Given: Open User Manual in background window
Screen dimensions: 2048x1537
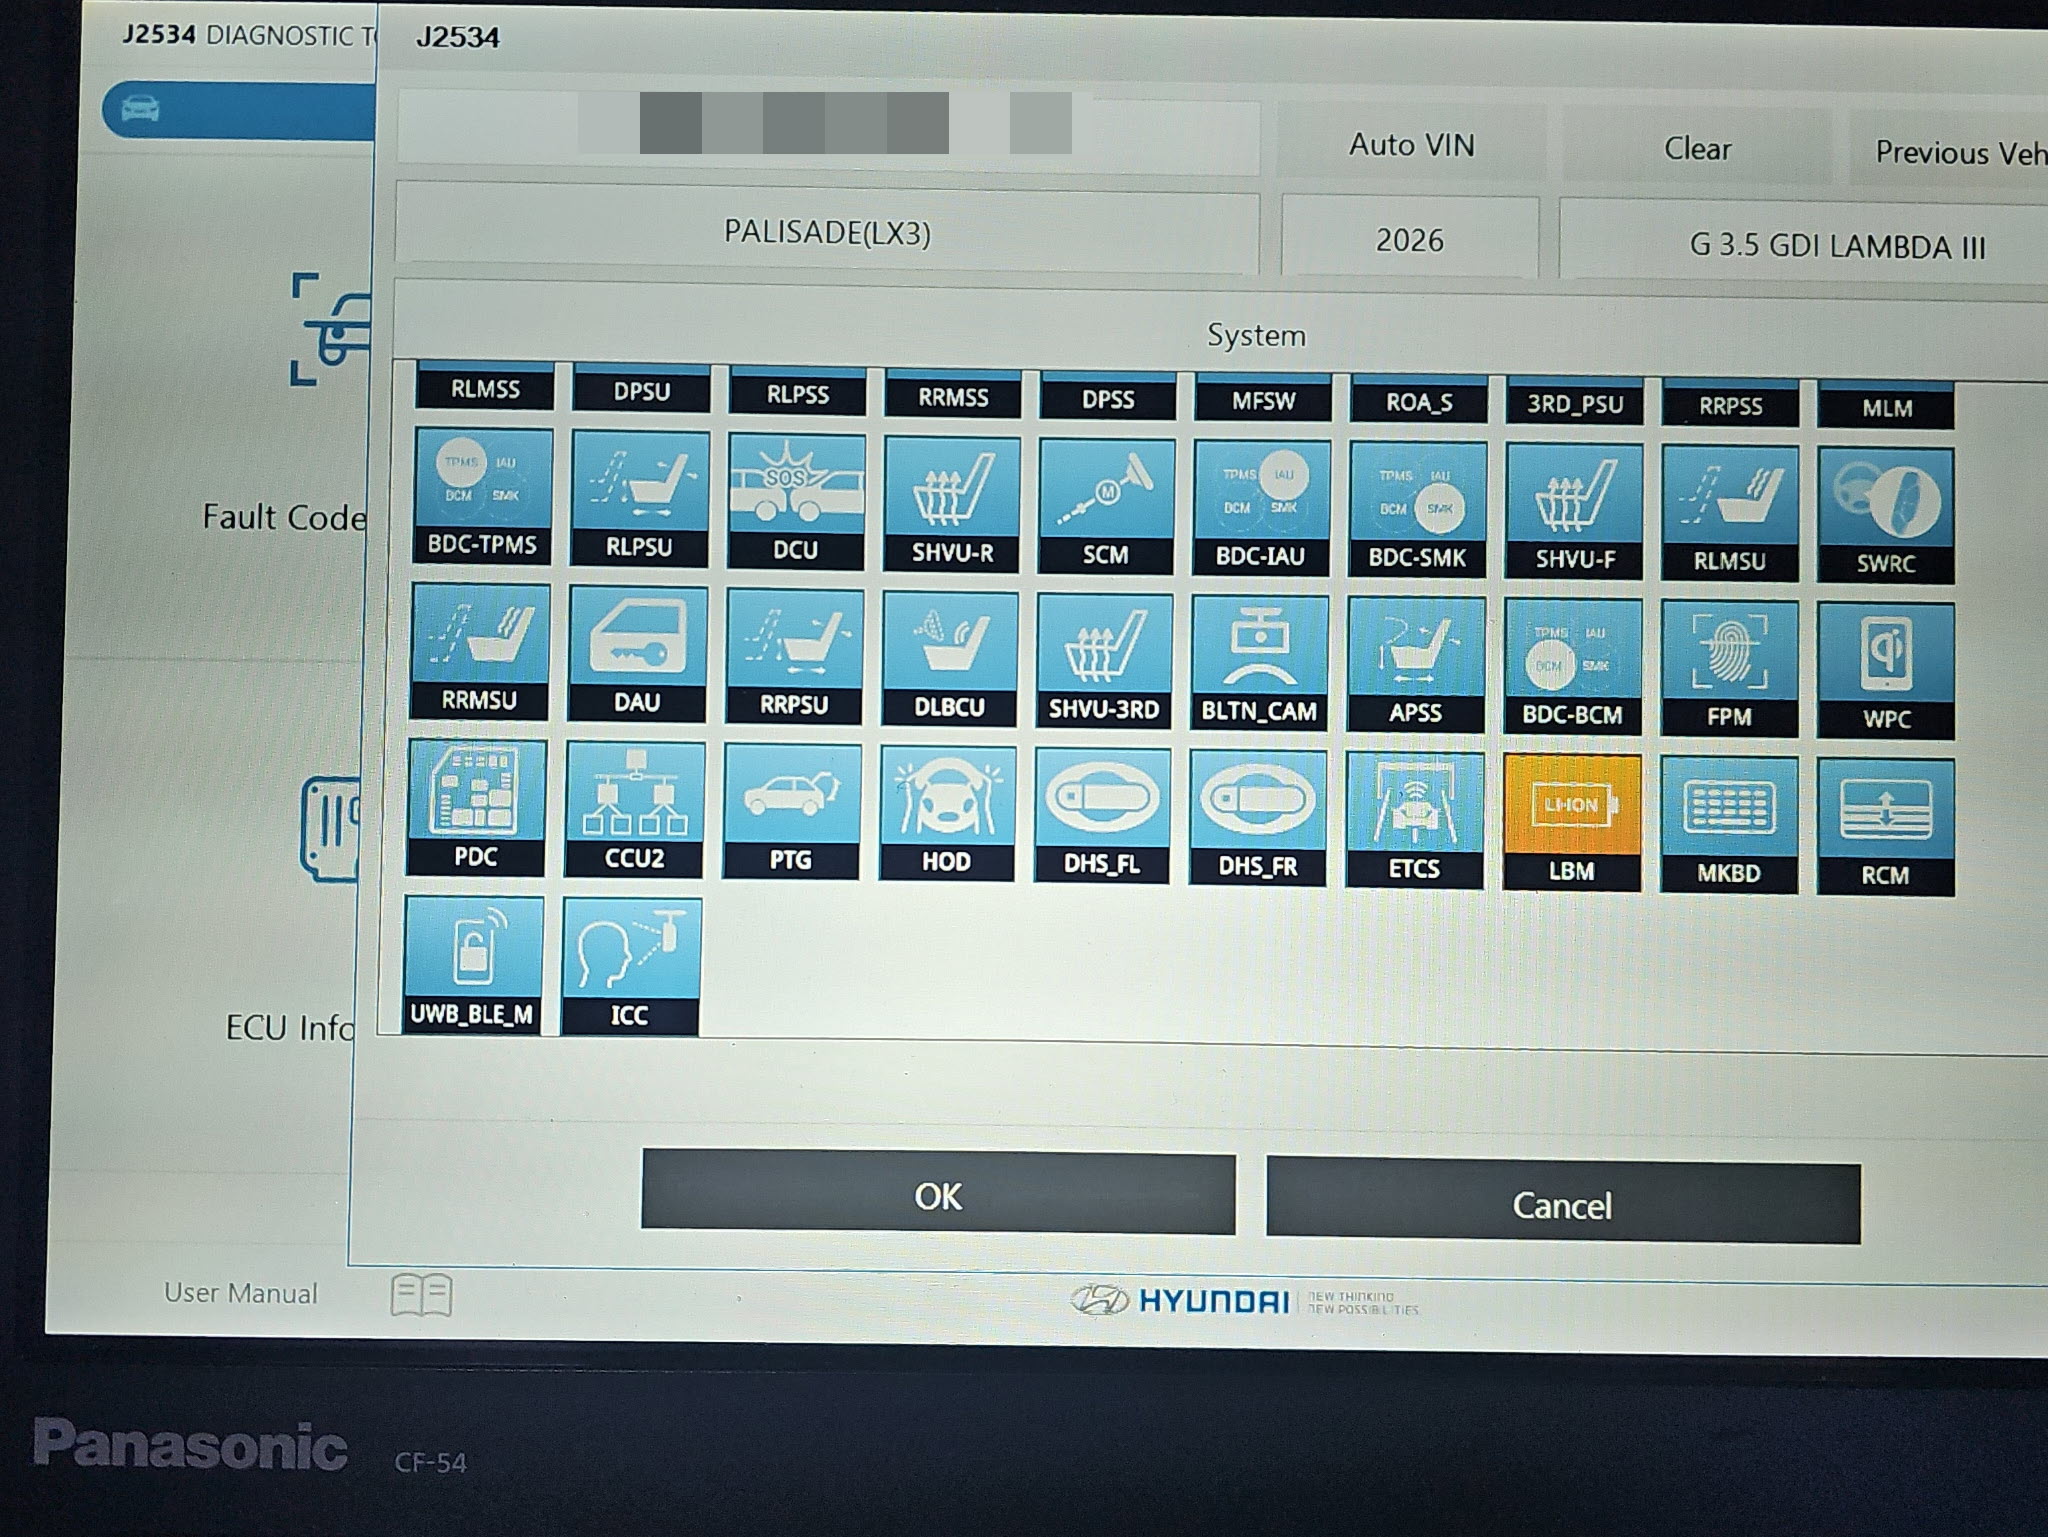Looking at the screenshot, I should pos(241,1293).
